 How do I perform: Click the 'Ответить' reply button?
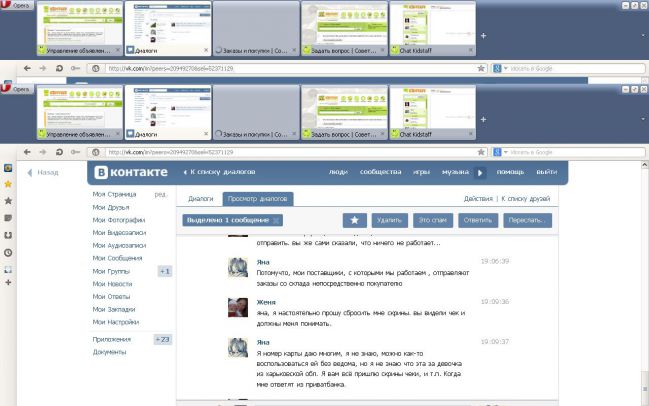coord(479,220)
